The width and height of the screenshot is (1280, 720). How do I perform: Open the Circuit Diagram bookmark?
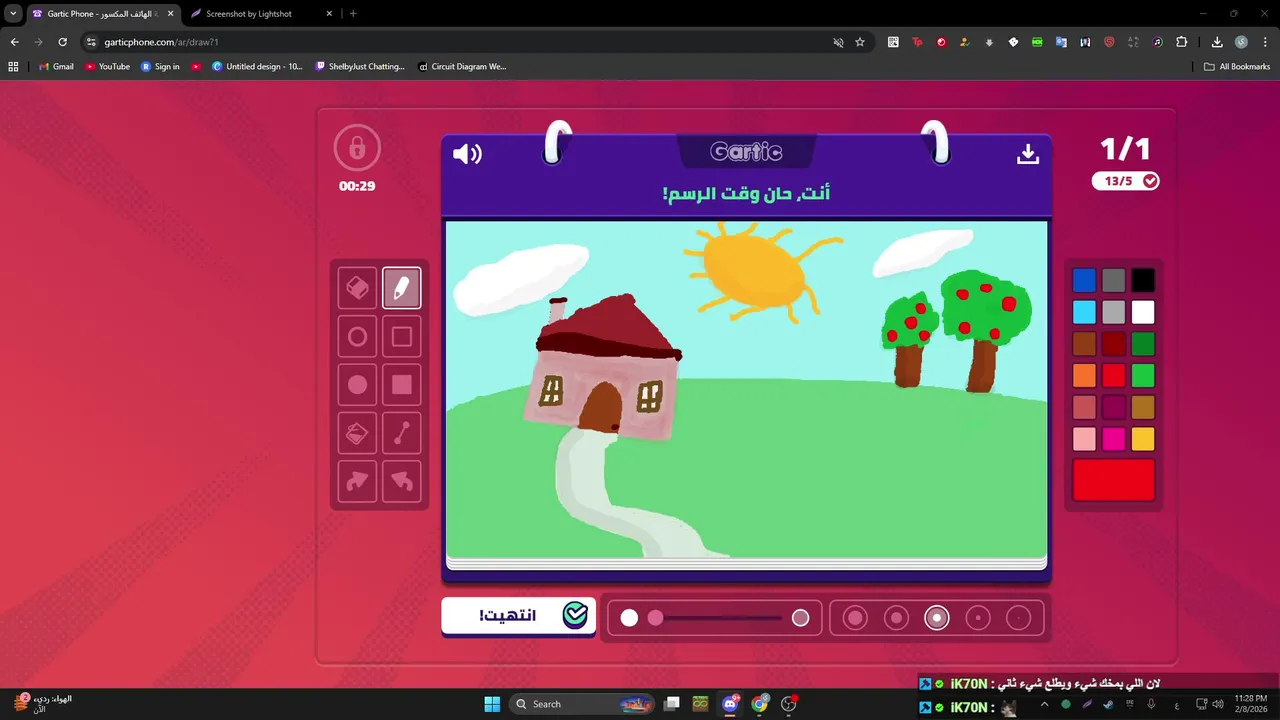[462, 67]
